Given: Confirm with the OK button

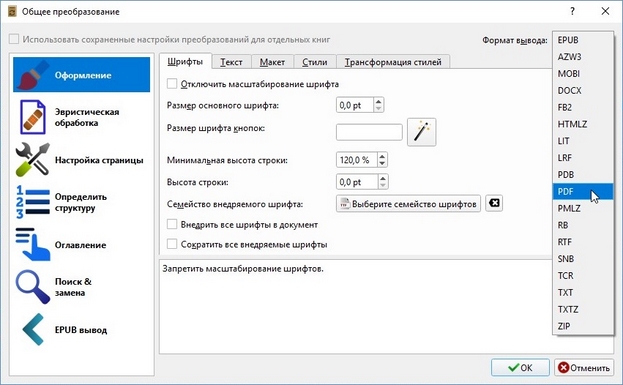Looking at the screenshot, I should coord(520,368).
